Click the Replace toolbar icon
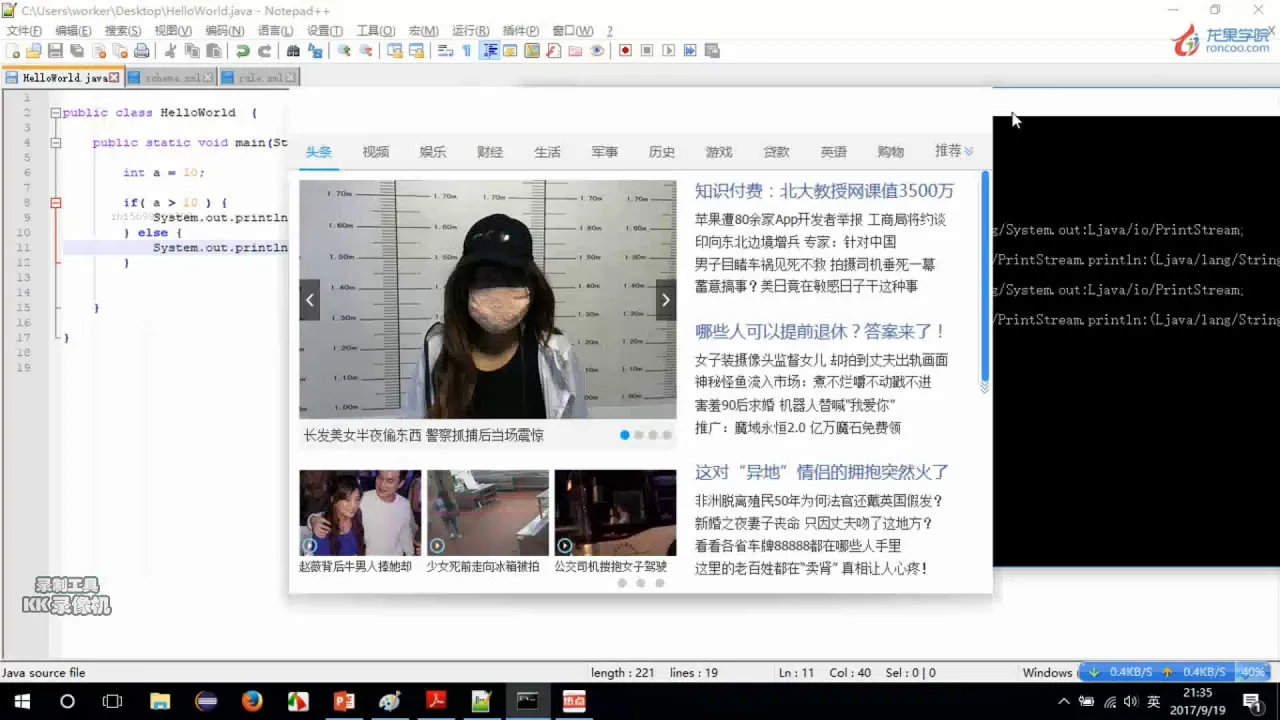1280x720 pixels. point(315,51)
